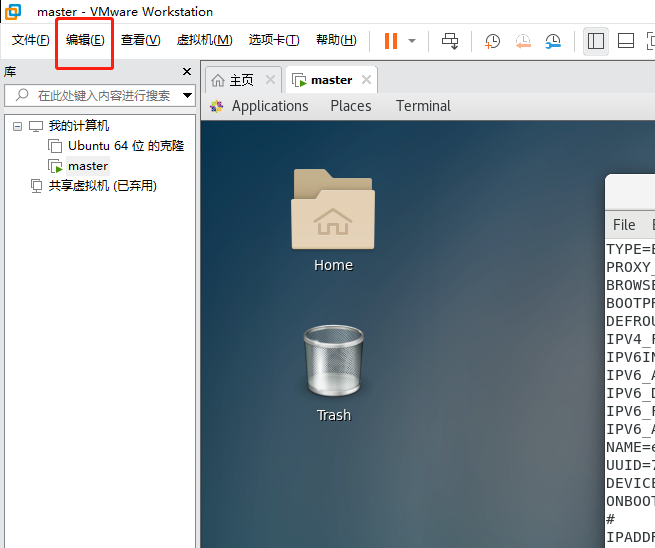Open the 文件(F) menu
This screenshot has width=655, height=548.
(x=30, y=40)
